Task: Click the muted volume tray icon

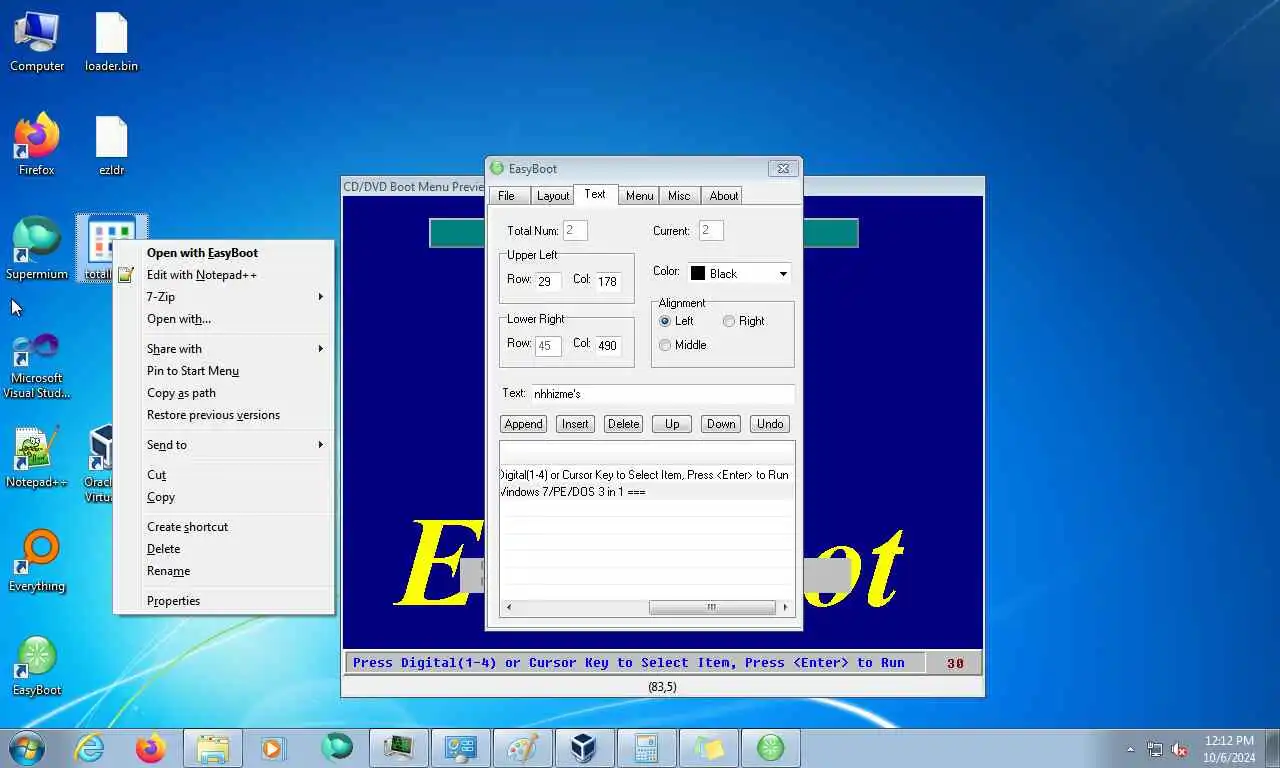Action: point(1180,749)
